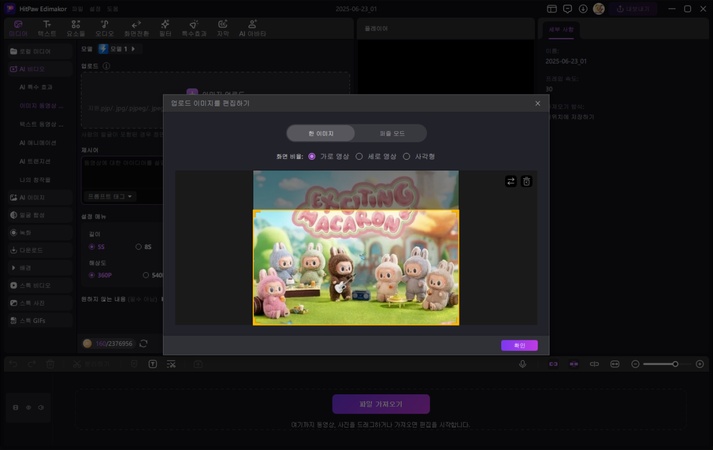
Task: Select the 사각형 square radio button
Action: 407,156
